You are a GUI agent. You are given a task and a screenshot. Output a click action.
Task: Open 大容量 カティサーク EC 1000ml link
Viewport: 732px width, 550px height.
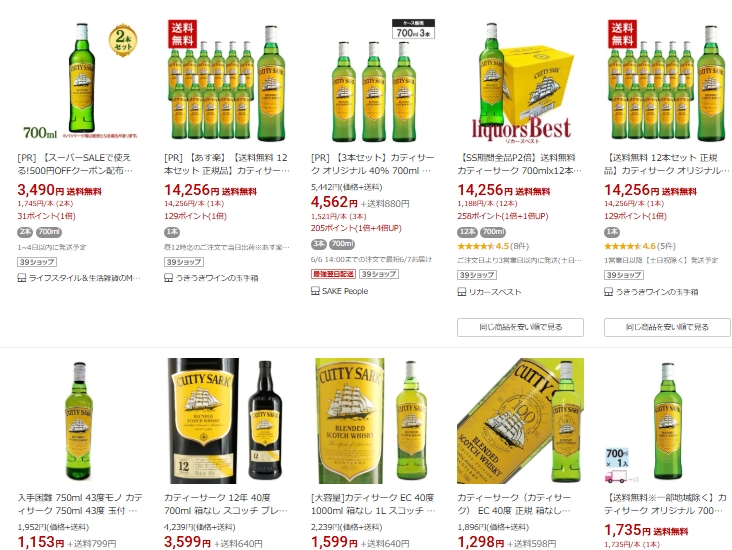[373, 504]
